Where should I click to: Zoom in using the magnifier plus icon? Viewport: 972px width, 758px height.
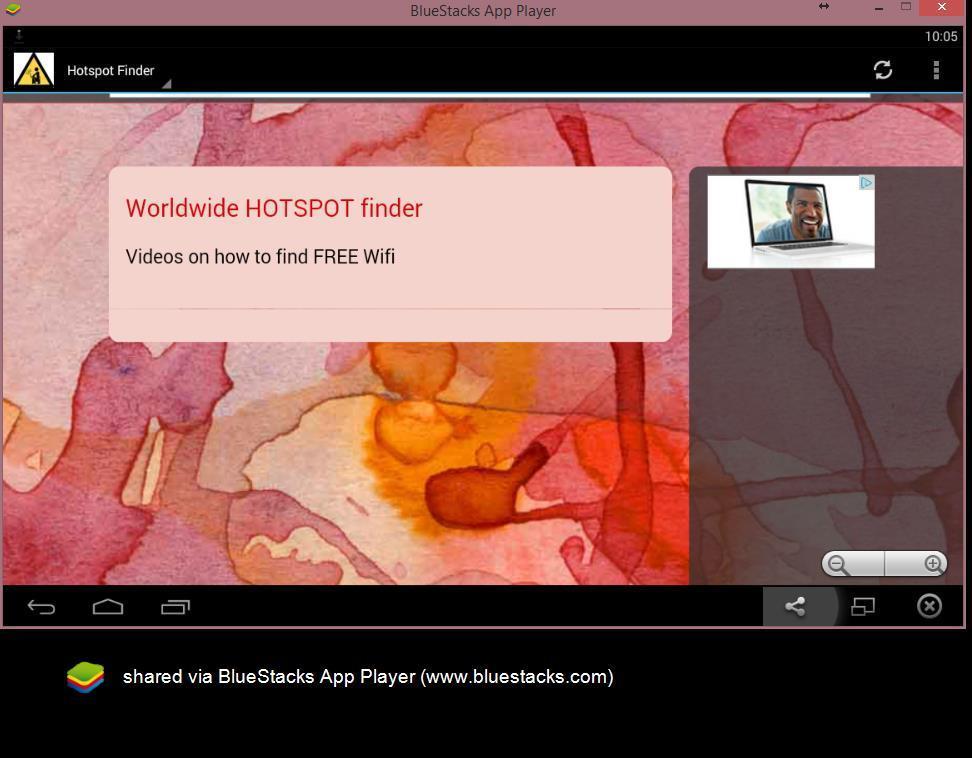(x=931, y=564)
